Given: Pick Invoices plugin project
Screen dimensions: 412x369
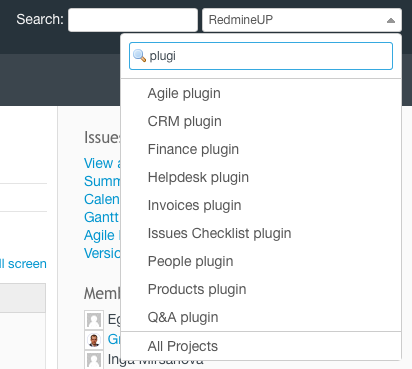Looking at the screenshot, I should click(261, 205).
